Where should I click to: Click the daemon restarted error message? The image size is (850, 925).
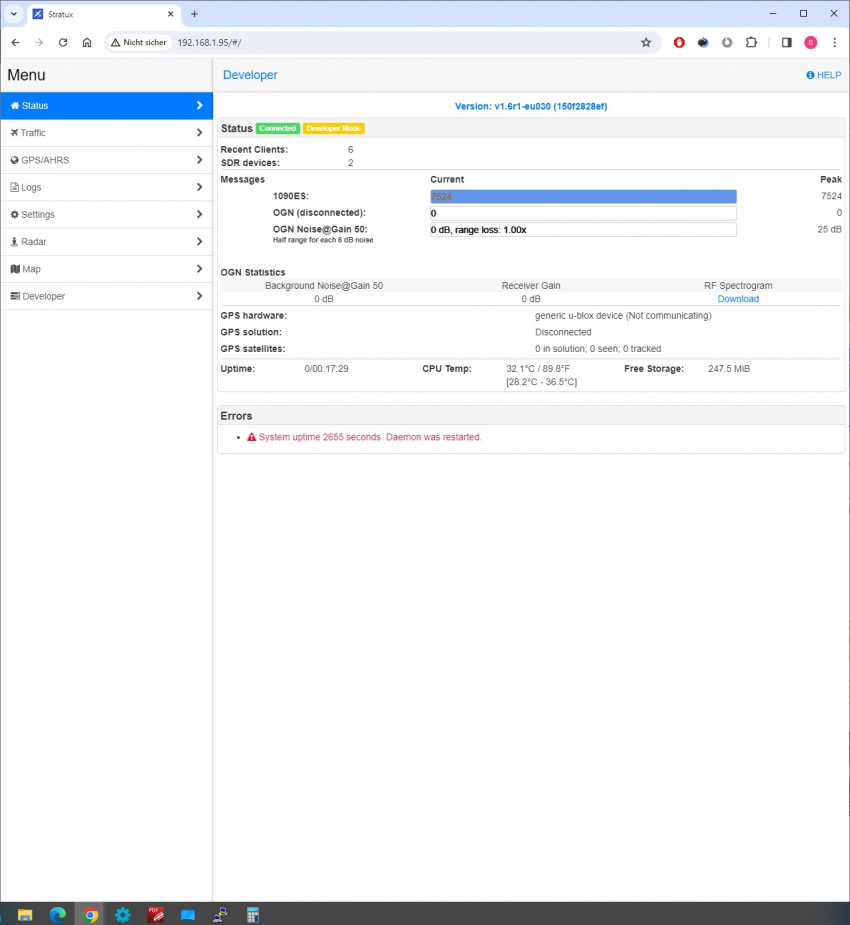coord(370,437)
